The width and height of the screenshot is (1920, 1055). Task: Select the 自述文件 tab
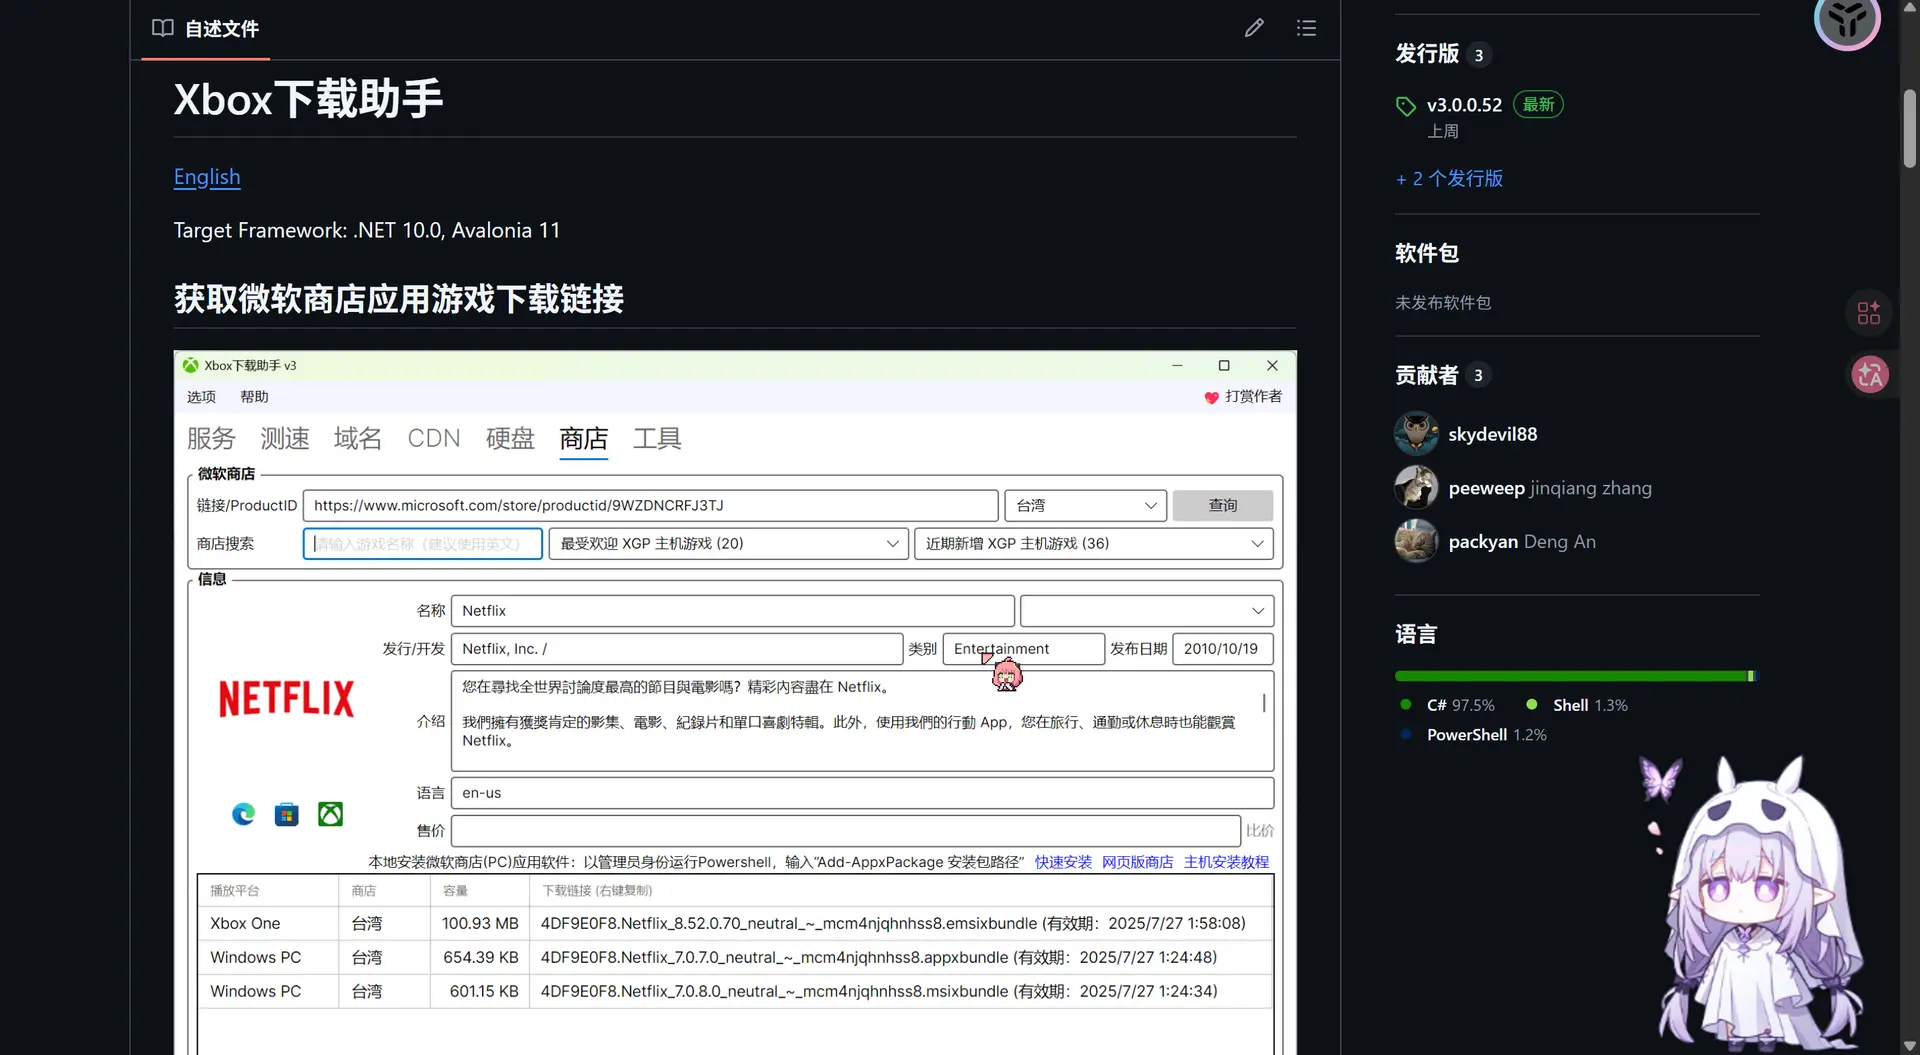[x=206, y=29]
